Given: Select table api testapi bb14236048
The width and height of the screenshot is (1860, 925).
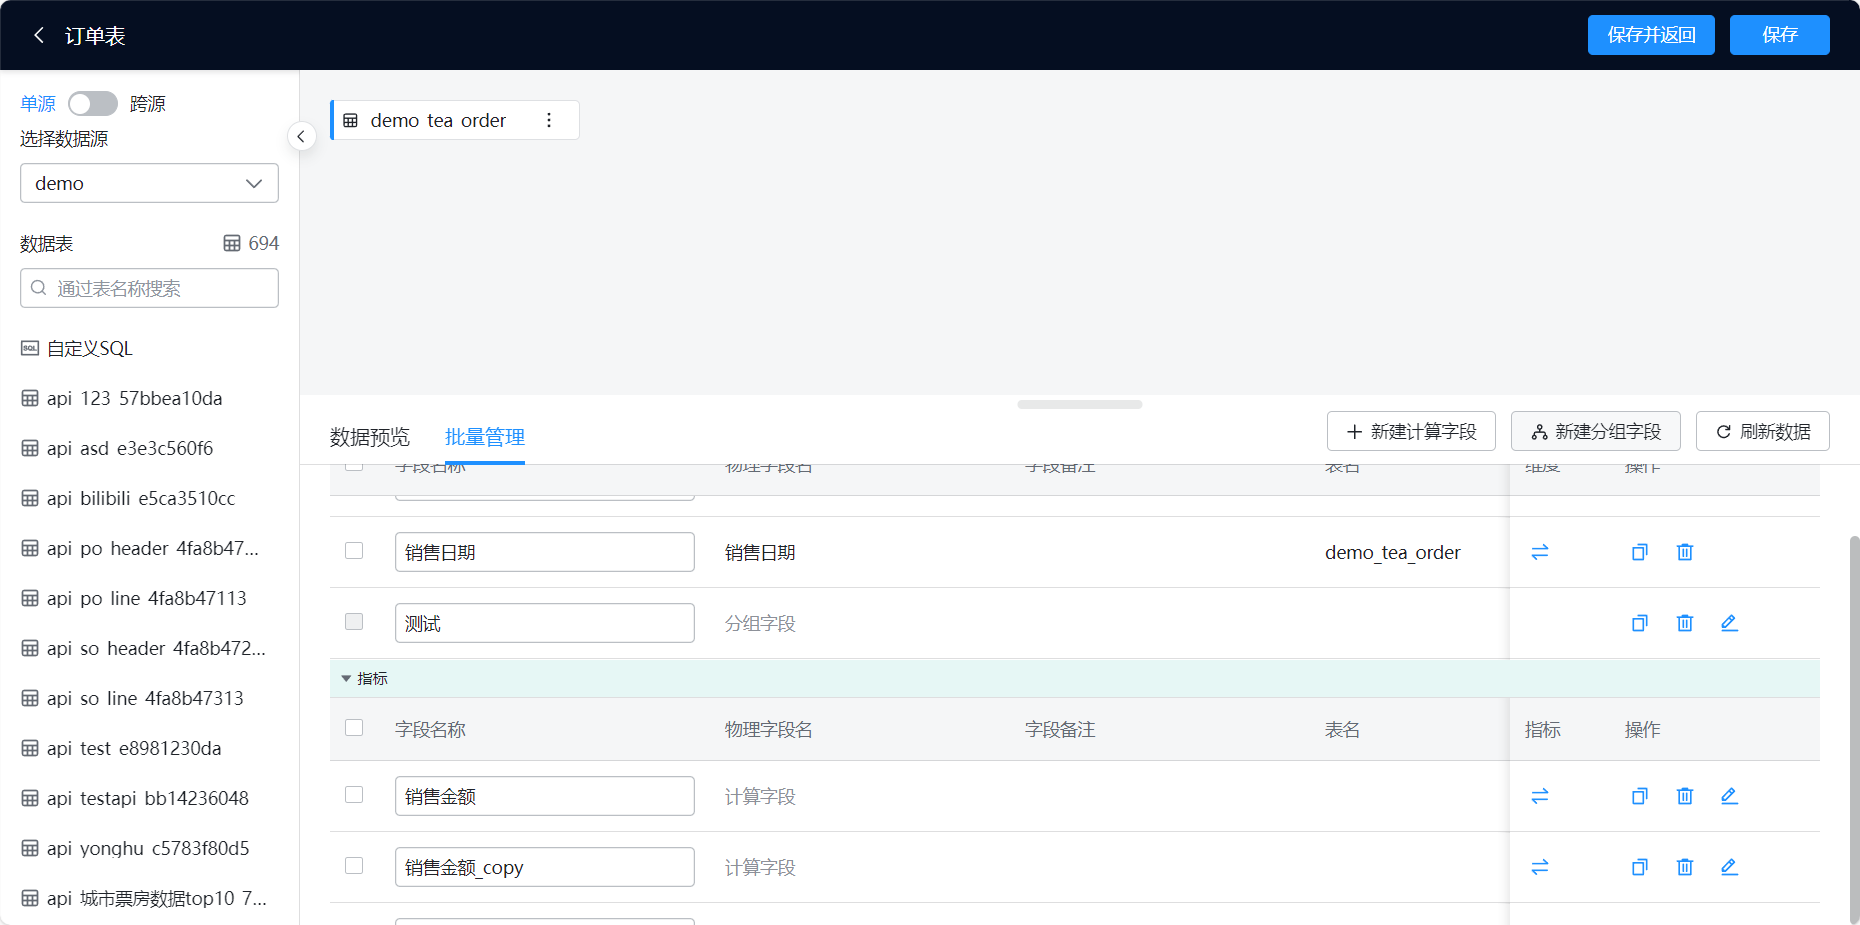Looking at the screenshot, I should point(149,798).
